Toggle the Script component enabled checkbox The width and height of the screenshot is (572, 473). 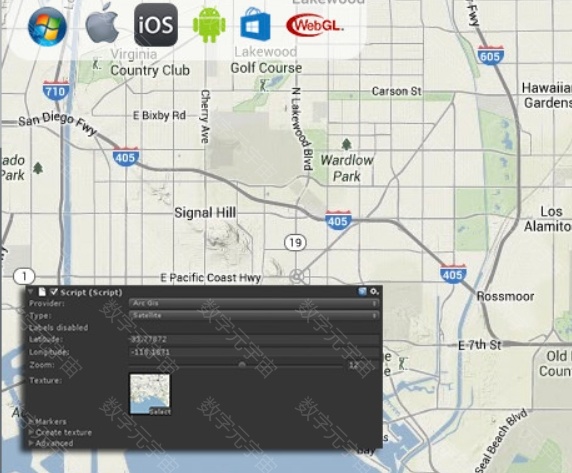tap(54, 292)
